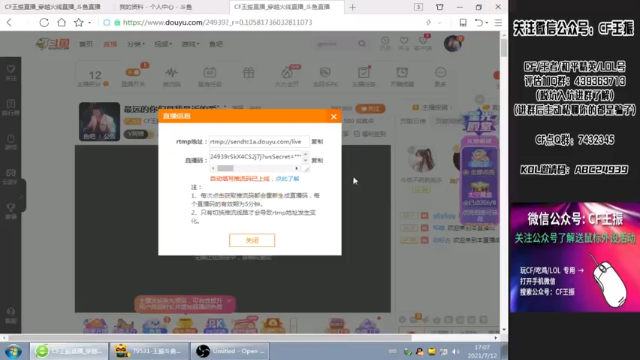Reload the page in browser
Image resolution: width=640 pixels, height=360 pixels.
click(x=44, y=22)
